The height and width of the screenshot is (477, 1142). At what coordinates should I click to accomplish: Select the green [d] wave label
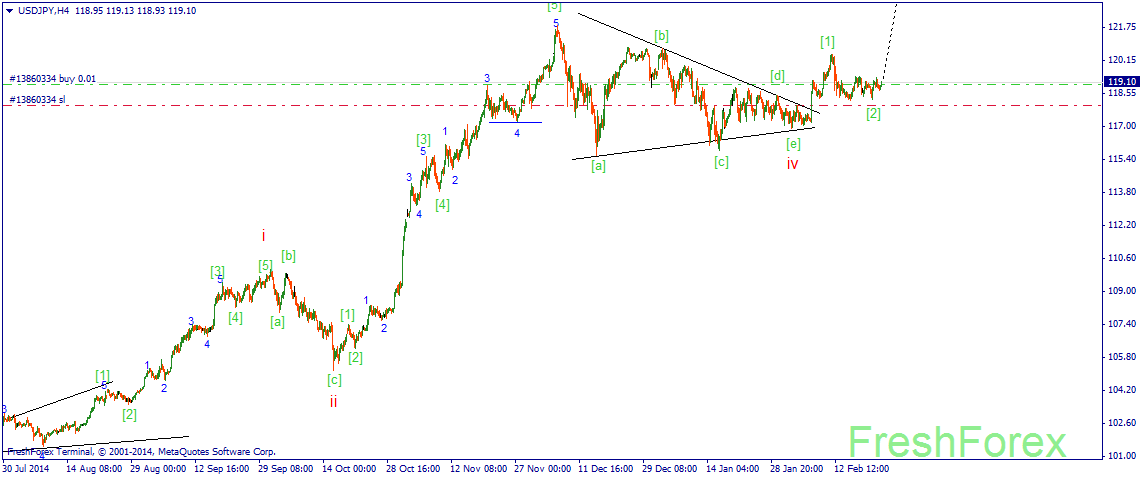tap(777, 76)
